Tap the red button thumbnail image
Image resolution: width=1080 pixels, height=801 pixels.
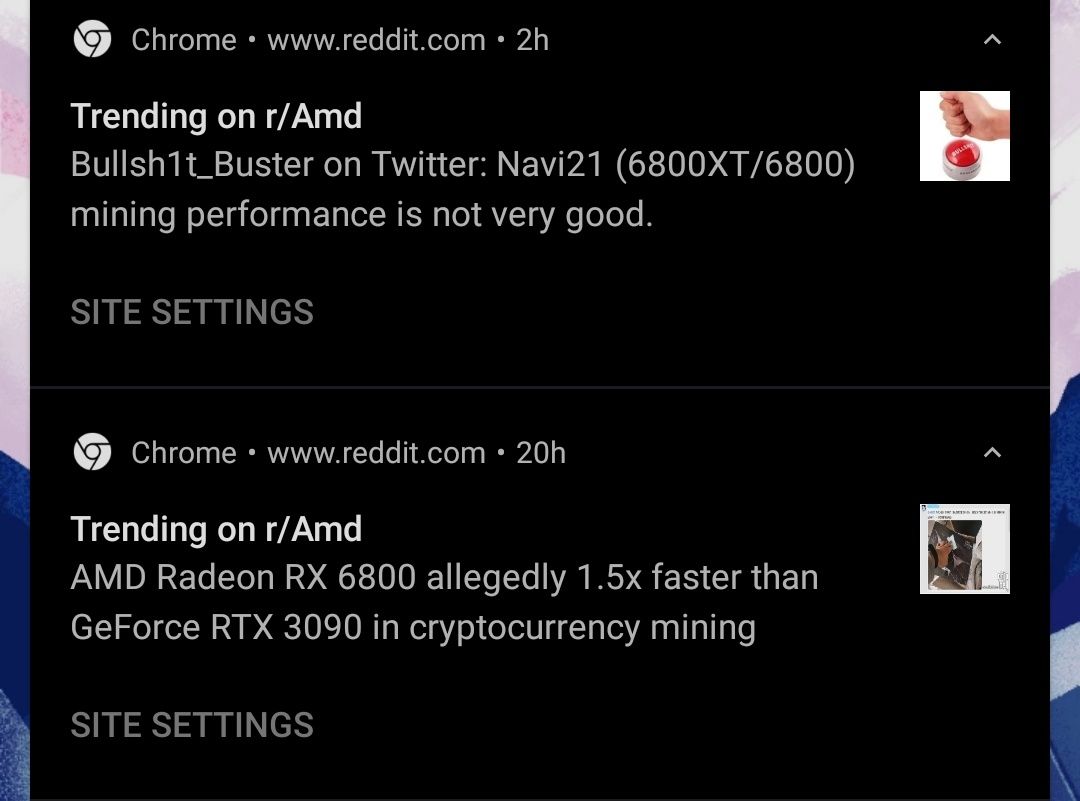coord(964,136)
